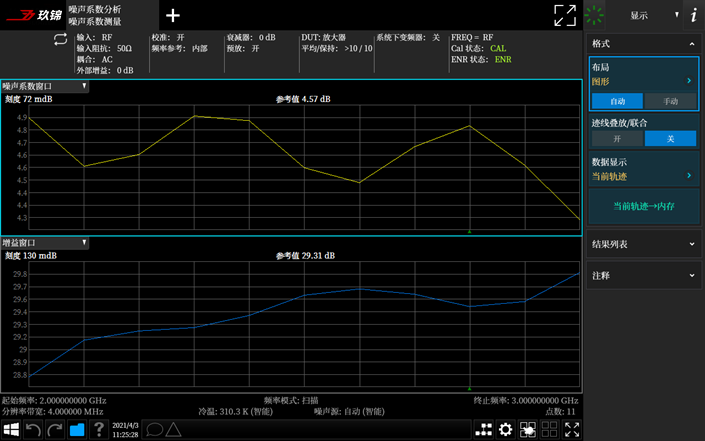Viewport: 705px width, 441px height.
Task: Set layout mode to 手动
Action: point(670,101)
